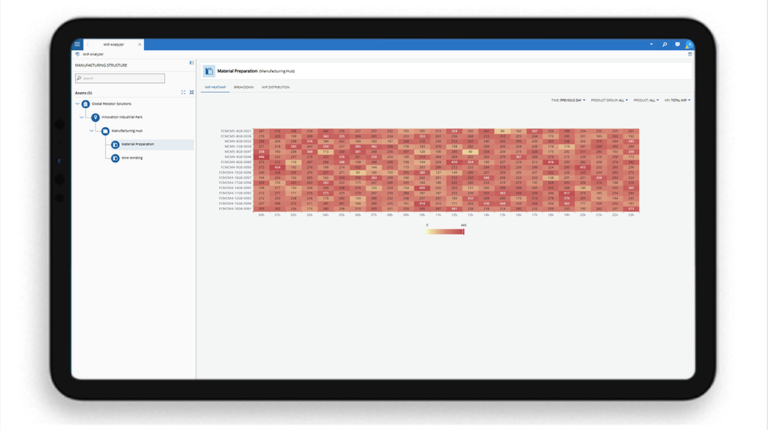Open the Product Group filter dropdown
768x430 pixels.
pyautogui.click(x=609, y=100)
